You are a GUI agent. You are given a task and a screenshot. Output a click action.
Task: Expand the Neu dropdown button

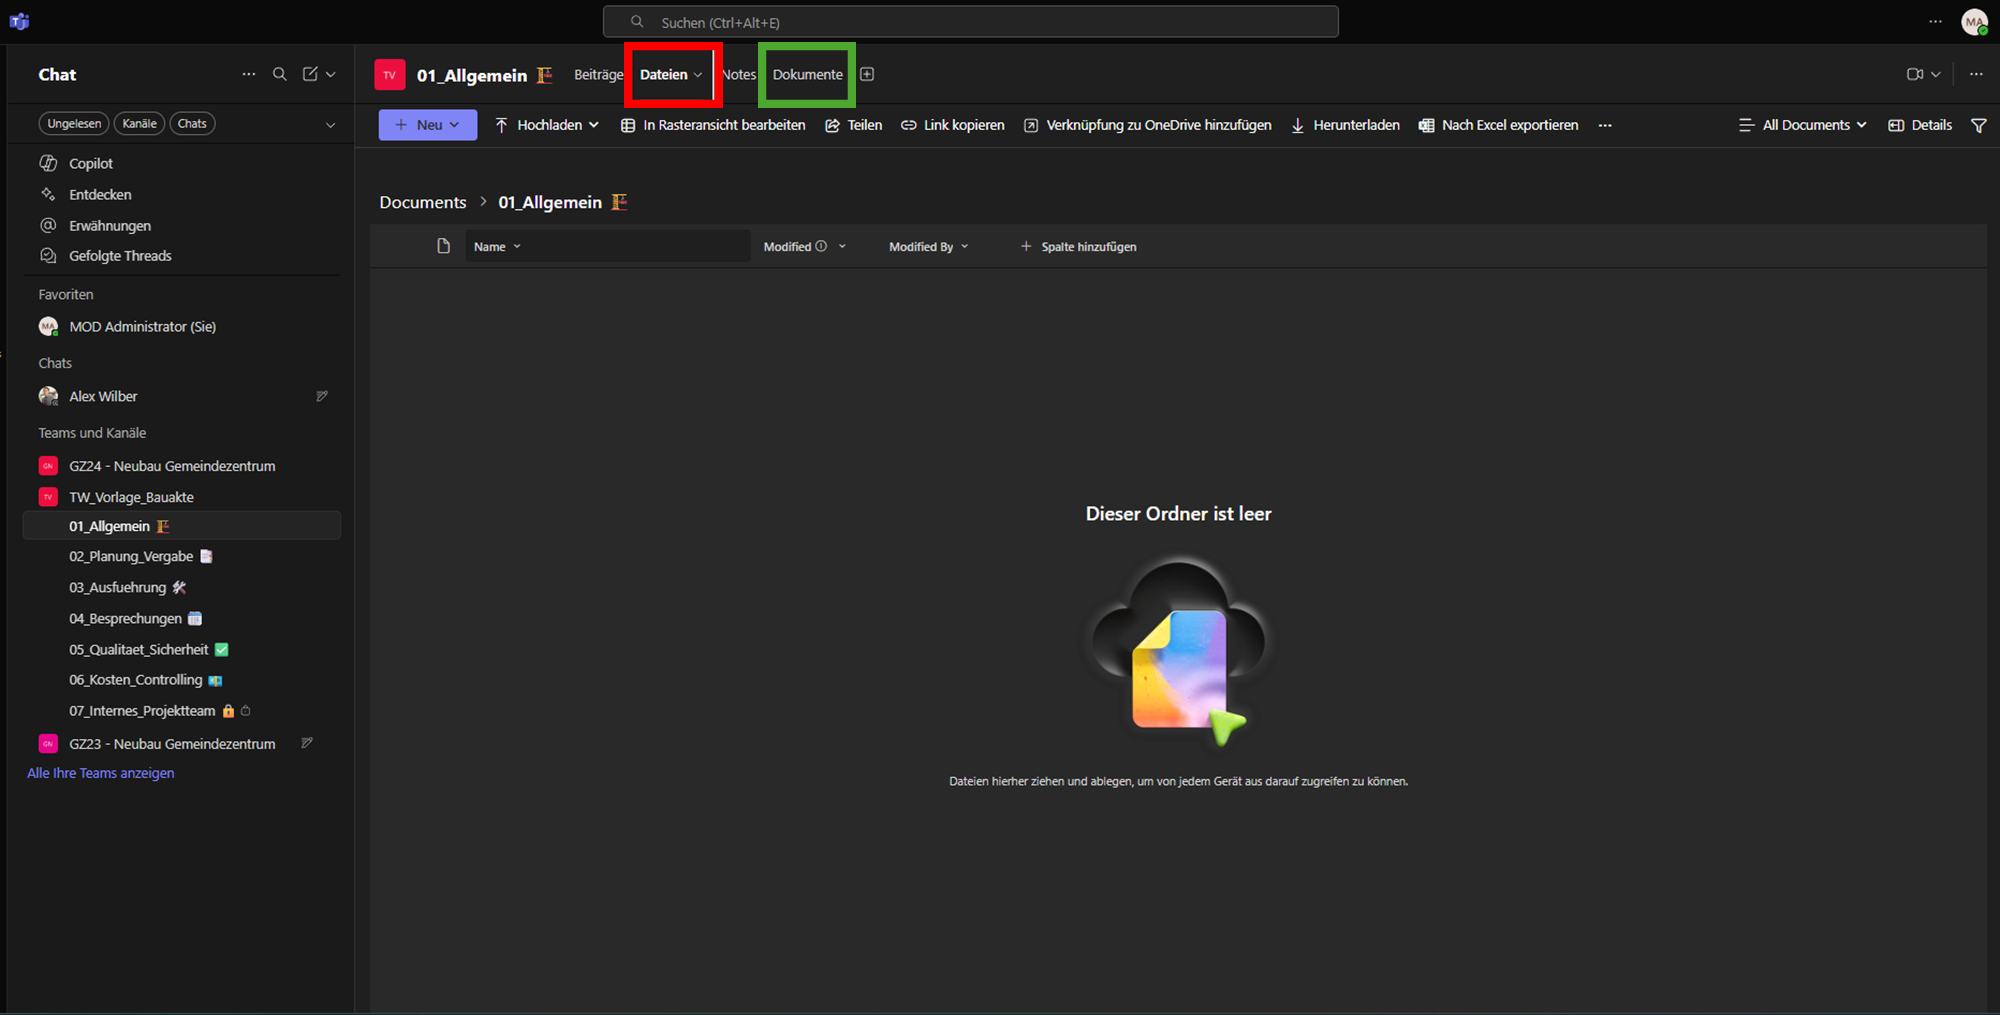(x=427, y=125)
